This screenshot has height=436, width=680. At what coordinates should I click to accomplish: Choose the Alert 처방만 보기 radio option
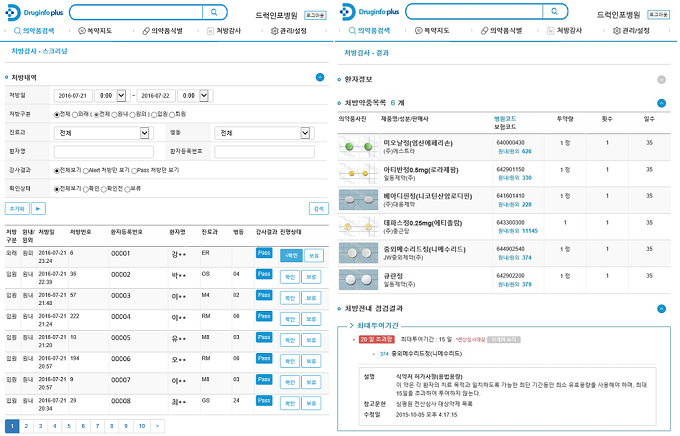[x=87, y=170]
